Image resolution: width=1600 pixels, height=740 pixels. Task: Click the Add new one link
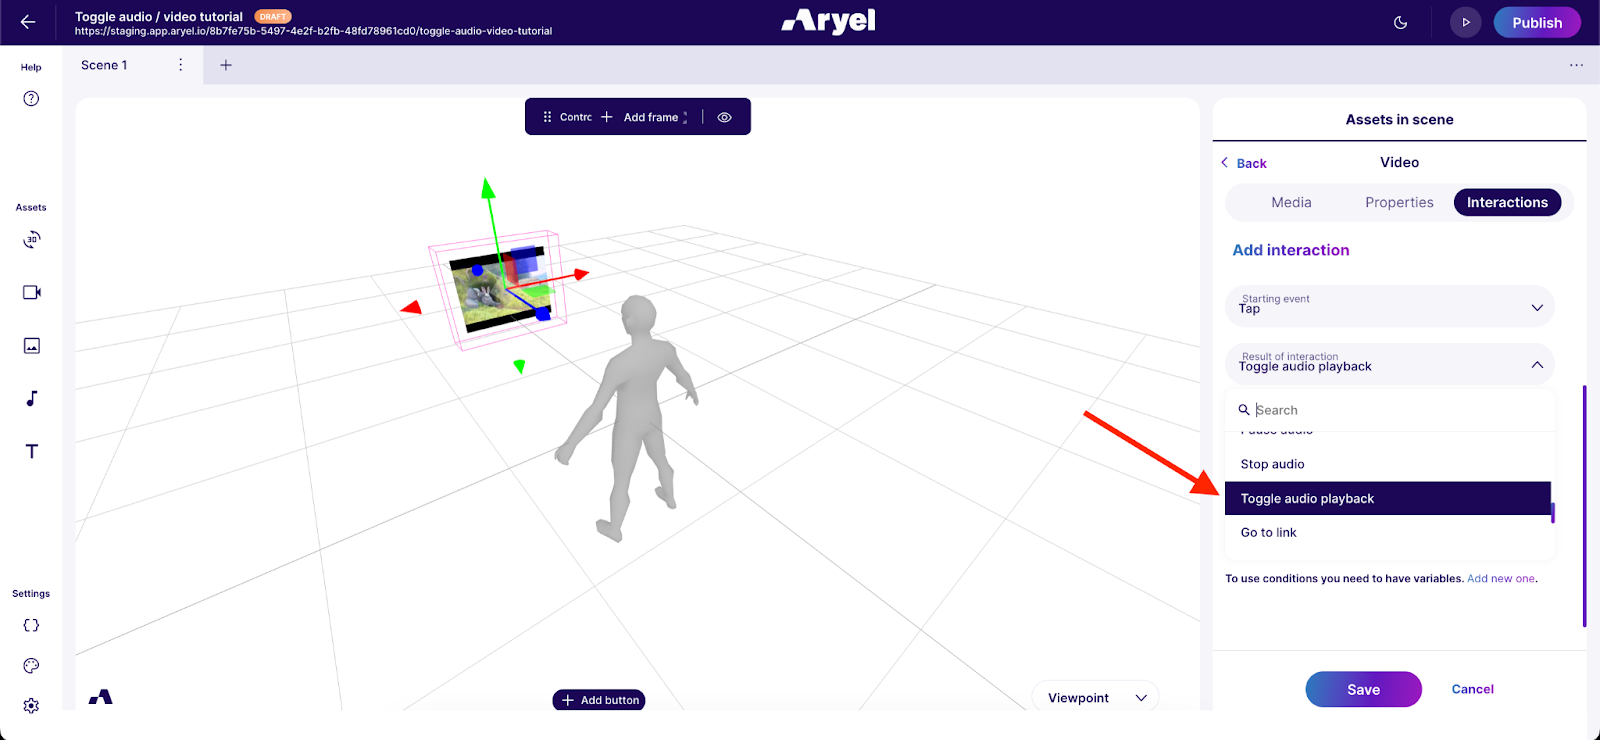[1501, 578]
